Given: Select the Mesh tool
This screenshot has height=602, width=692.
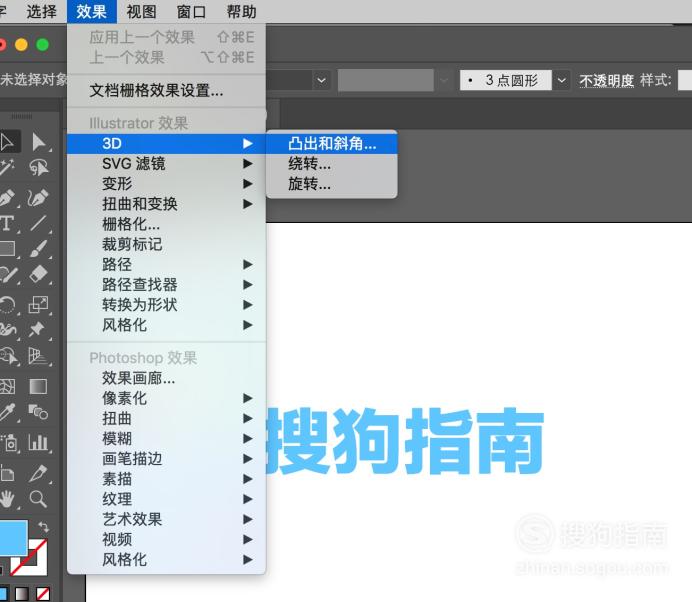Looking at the screenshot, I should [7, 387].
